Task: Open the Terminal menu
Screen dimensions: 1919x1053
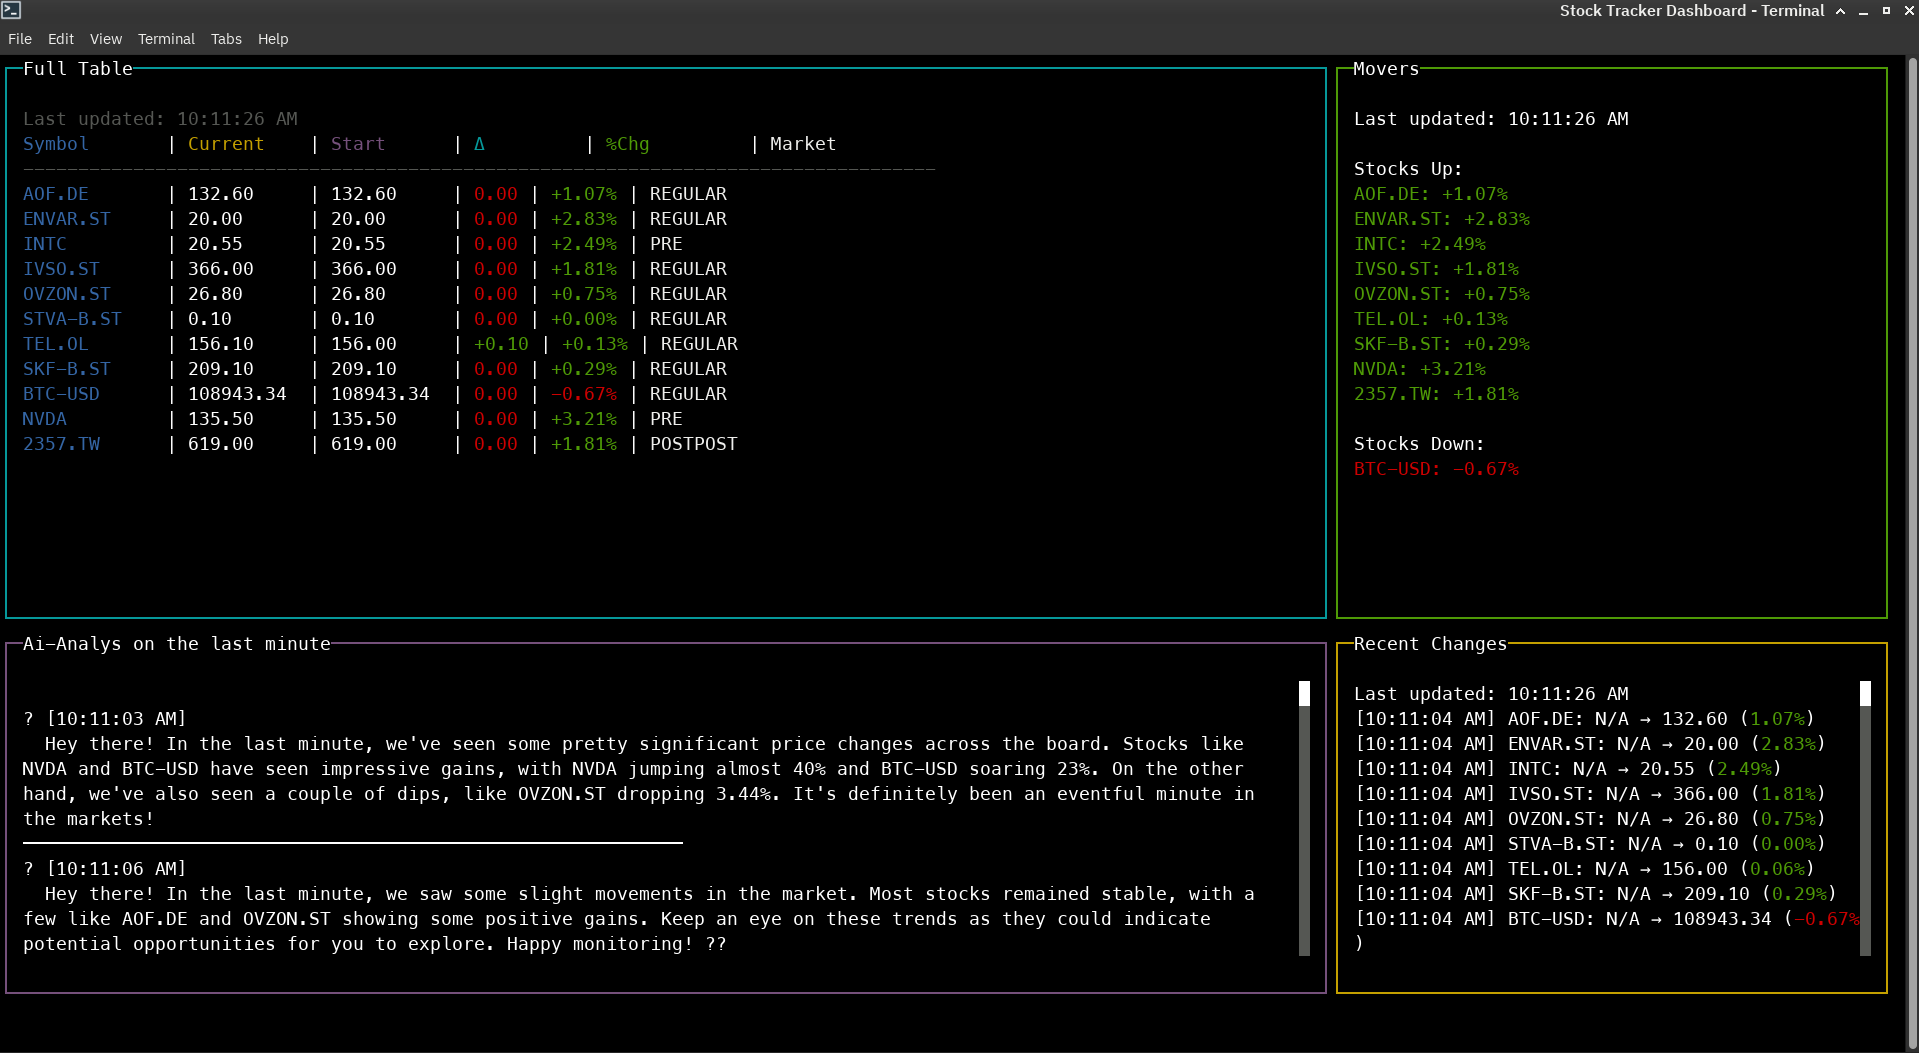Action: (166, 39)
